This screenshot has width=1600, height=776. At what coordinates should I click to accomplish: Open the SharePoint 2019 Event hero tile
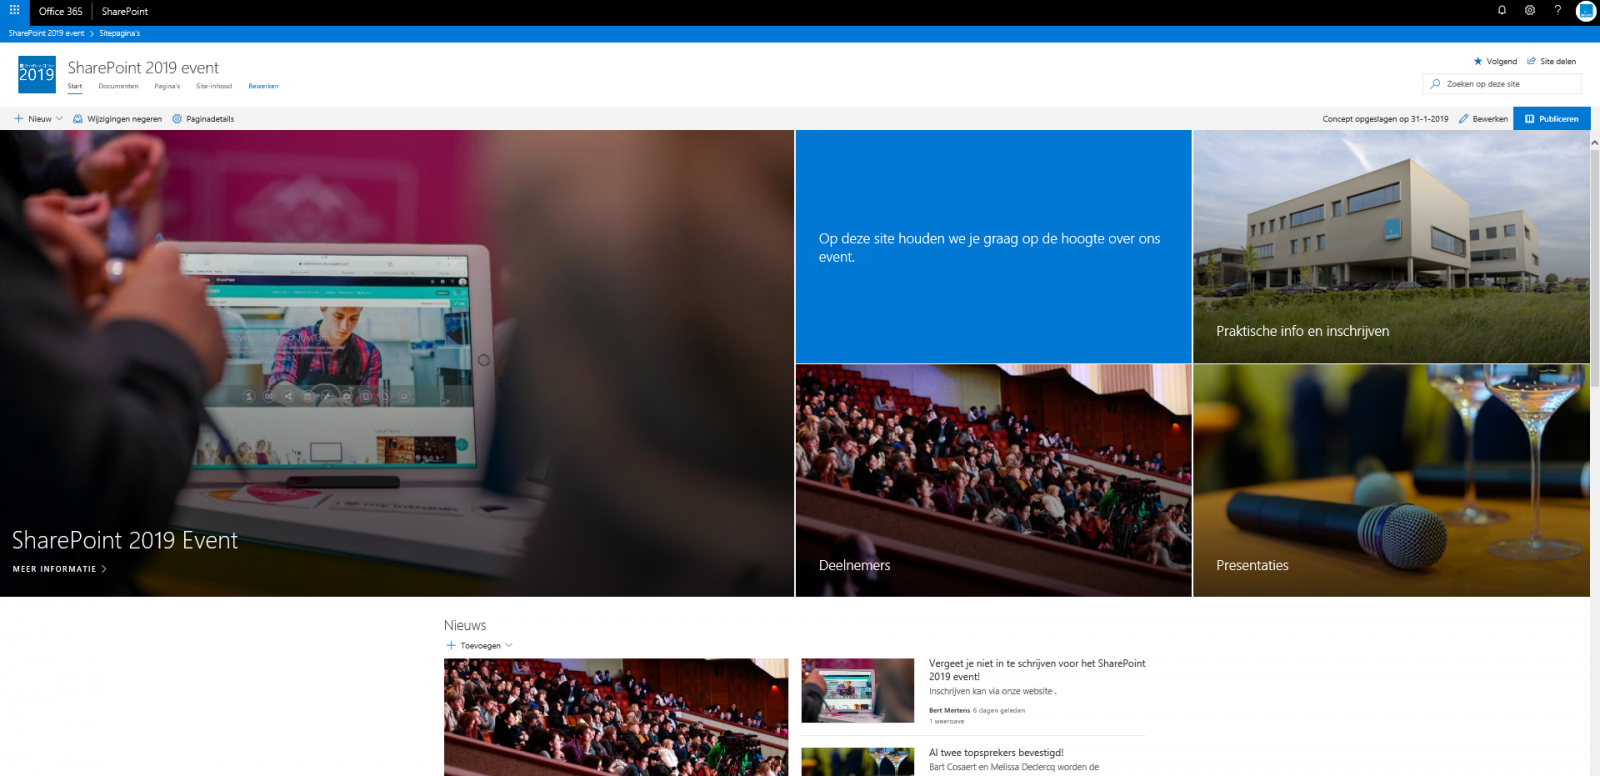click(397, 363)
